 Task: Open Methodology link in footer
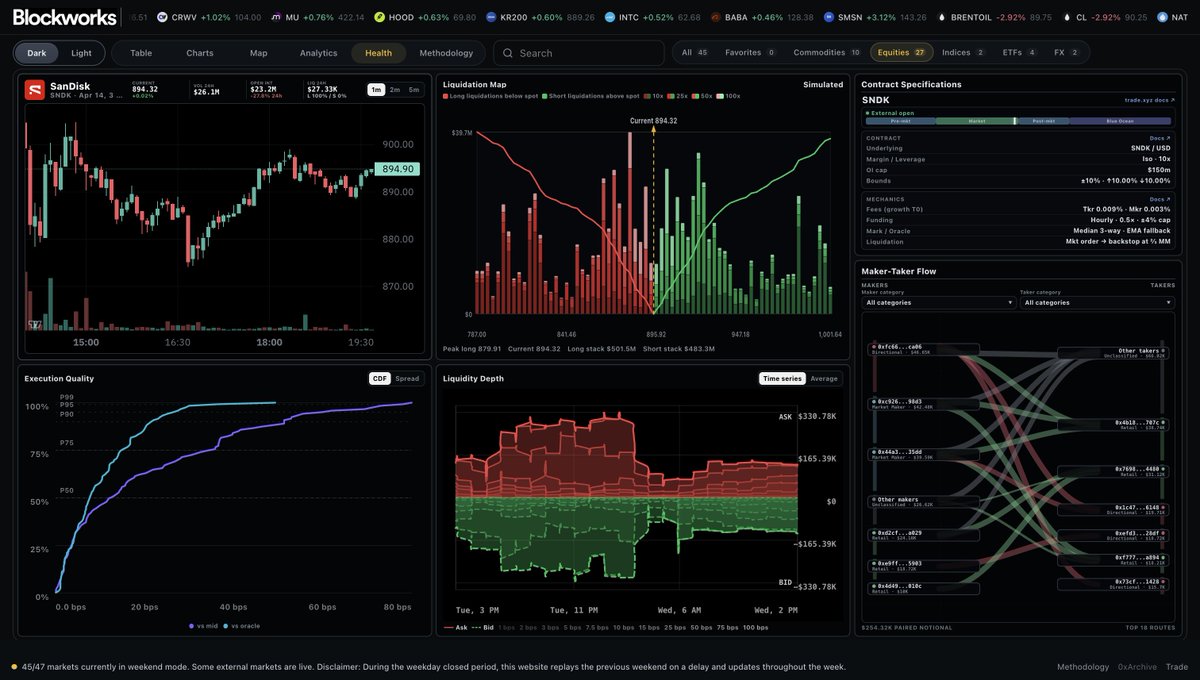pyautogui.click(x=1083, y=667)
